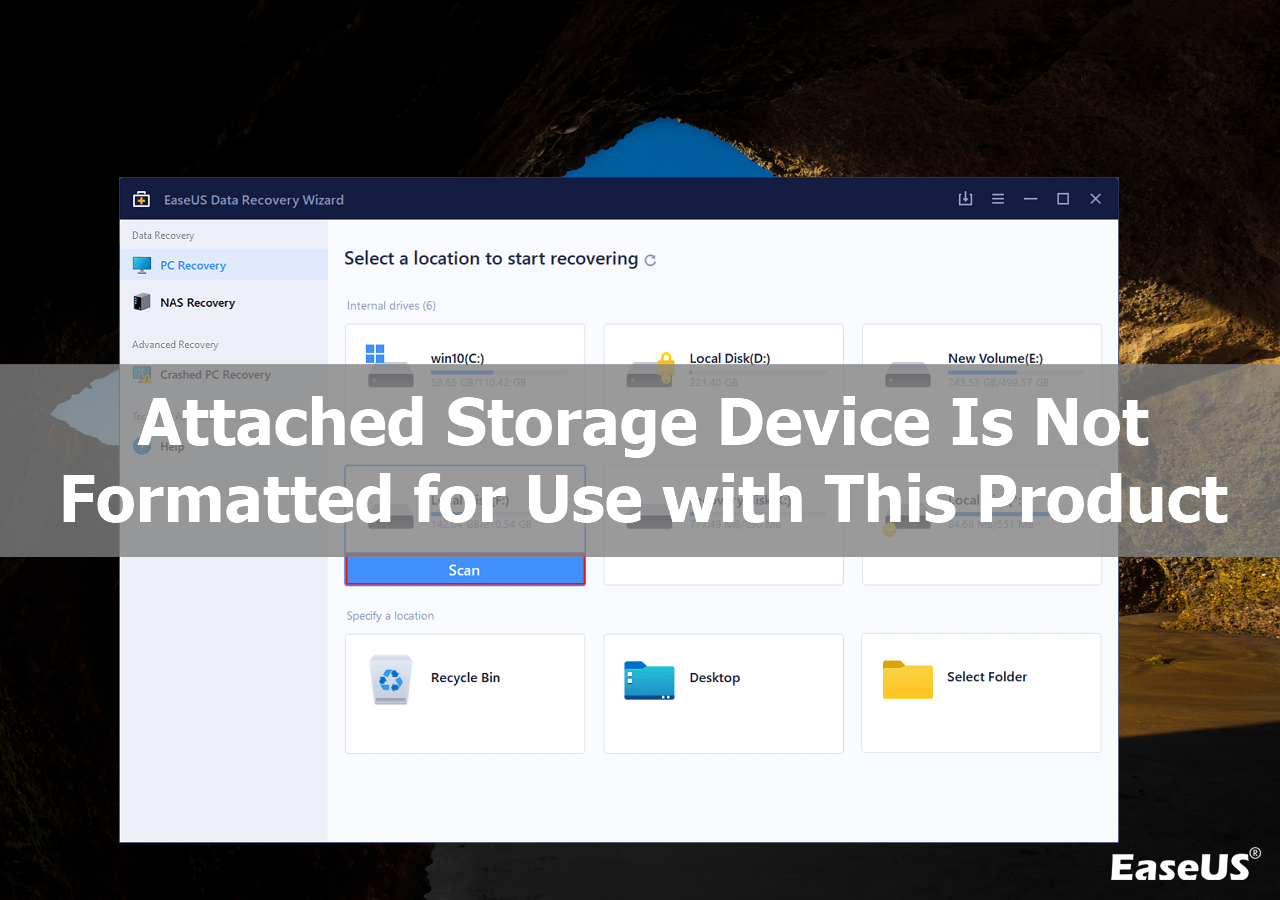Select the "win10(C:)" drive label
This screenshot has width=1280, height=900.
pos(458,358)
